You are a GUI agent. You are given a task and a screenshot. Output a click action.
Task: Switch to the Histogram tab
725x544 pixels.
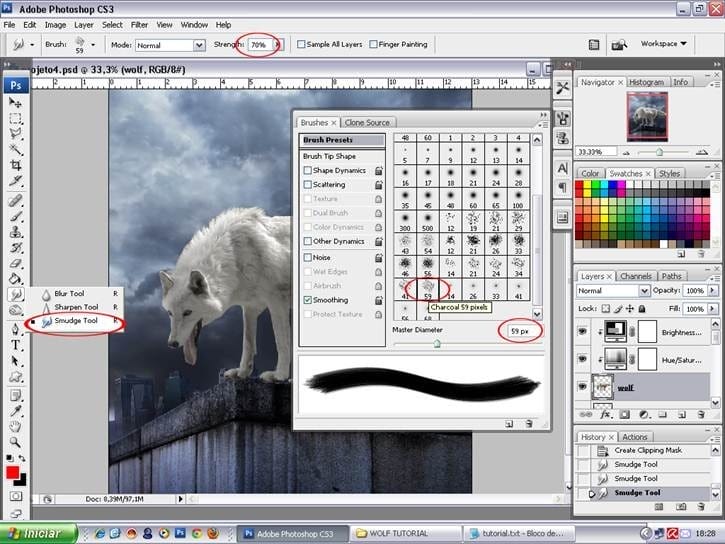646,82
